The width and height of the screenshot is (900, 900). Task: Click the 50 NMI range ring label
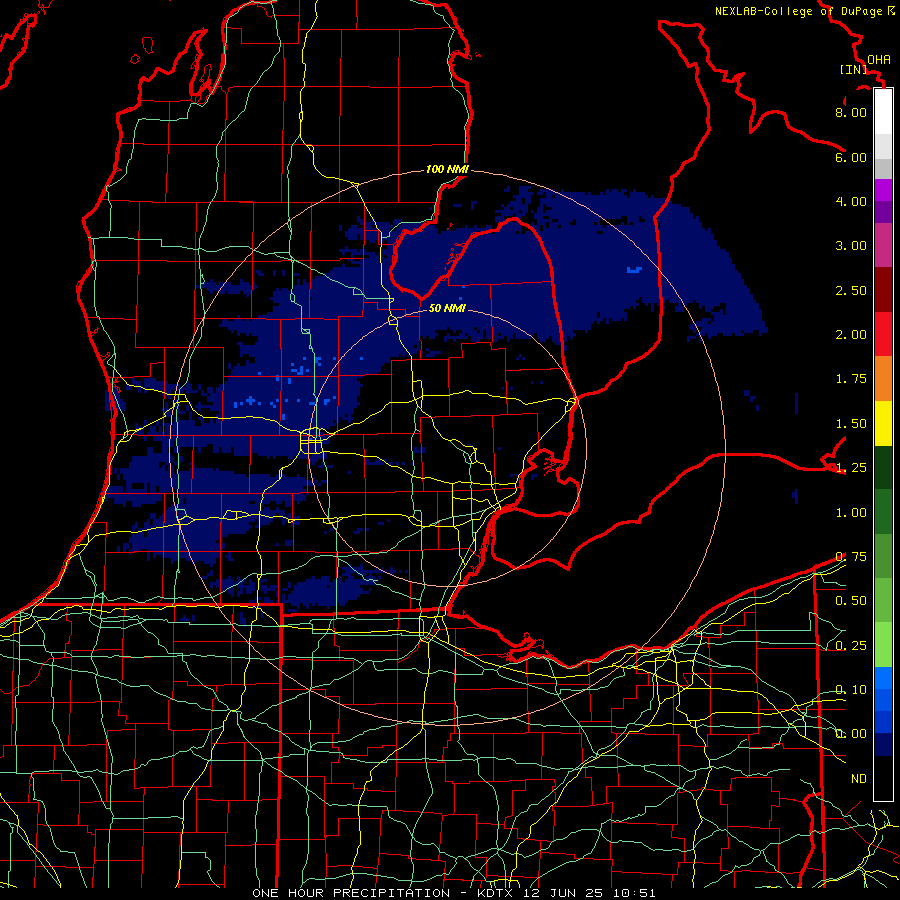coord(447,308)
